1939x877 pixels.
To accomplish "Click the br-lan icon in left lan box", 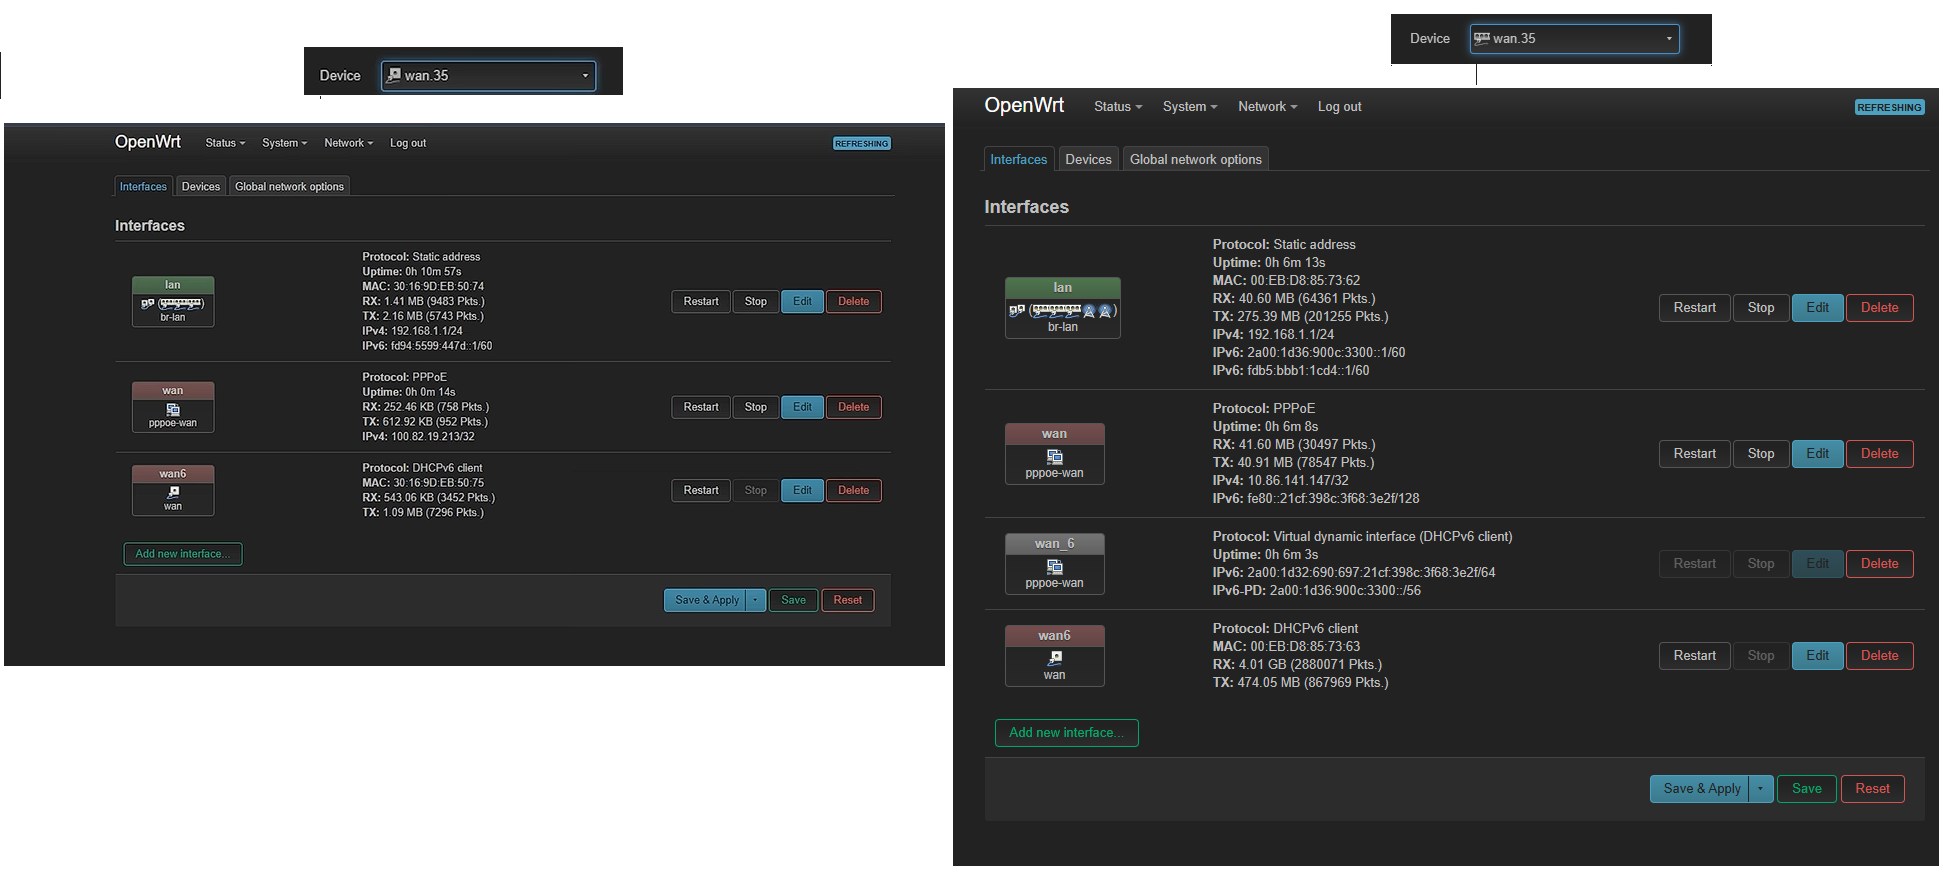I will [148, 304].
